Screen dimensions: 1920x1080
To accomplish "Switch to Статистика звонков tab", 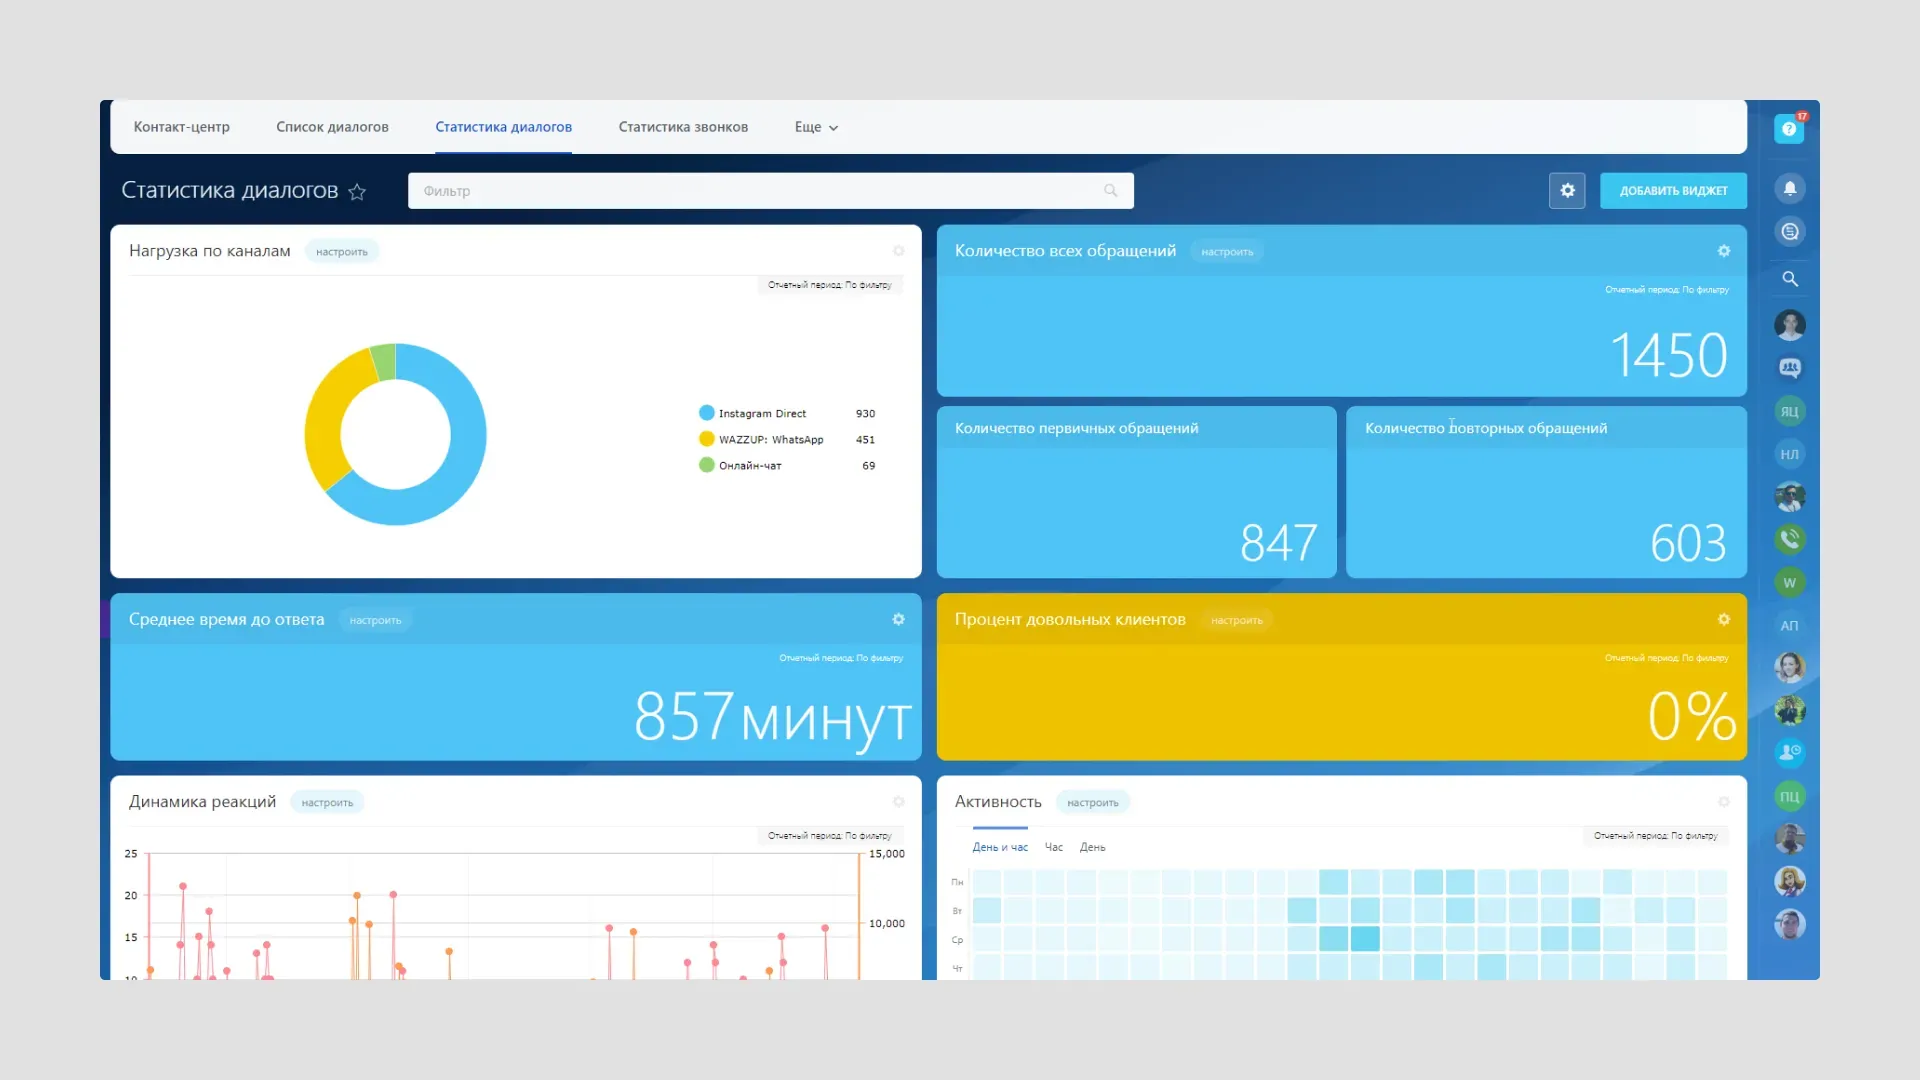I will 683,127.
